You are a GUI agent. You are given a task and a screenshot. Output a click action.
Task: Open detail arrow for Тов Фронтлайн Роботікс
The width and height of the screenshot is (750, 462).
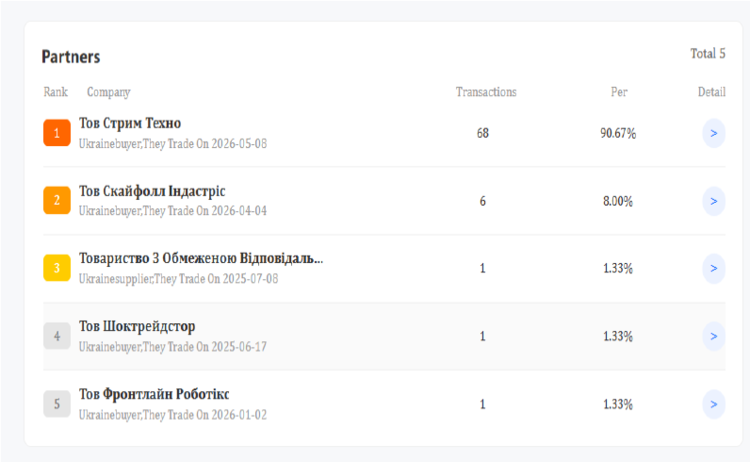pyautogui.click(x=714, y=404)
